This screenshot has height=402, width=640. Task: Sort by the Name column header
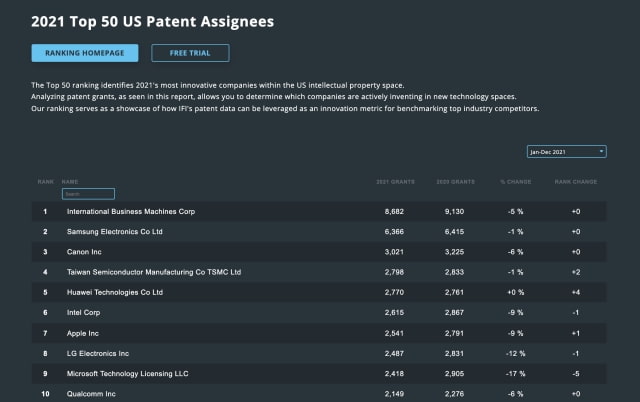tap(70, 182)
